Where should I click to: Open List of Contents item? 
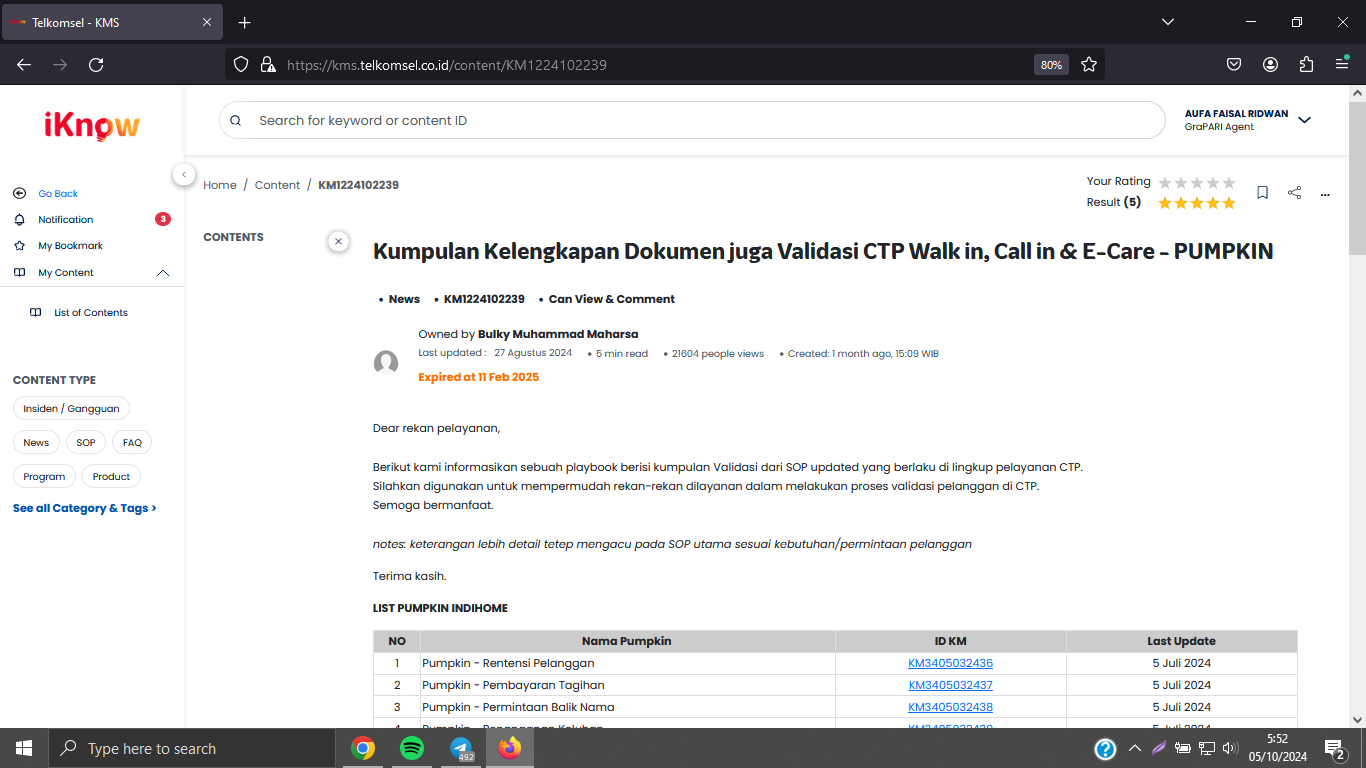pos(91,312)
